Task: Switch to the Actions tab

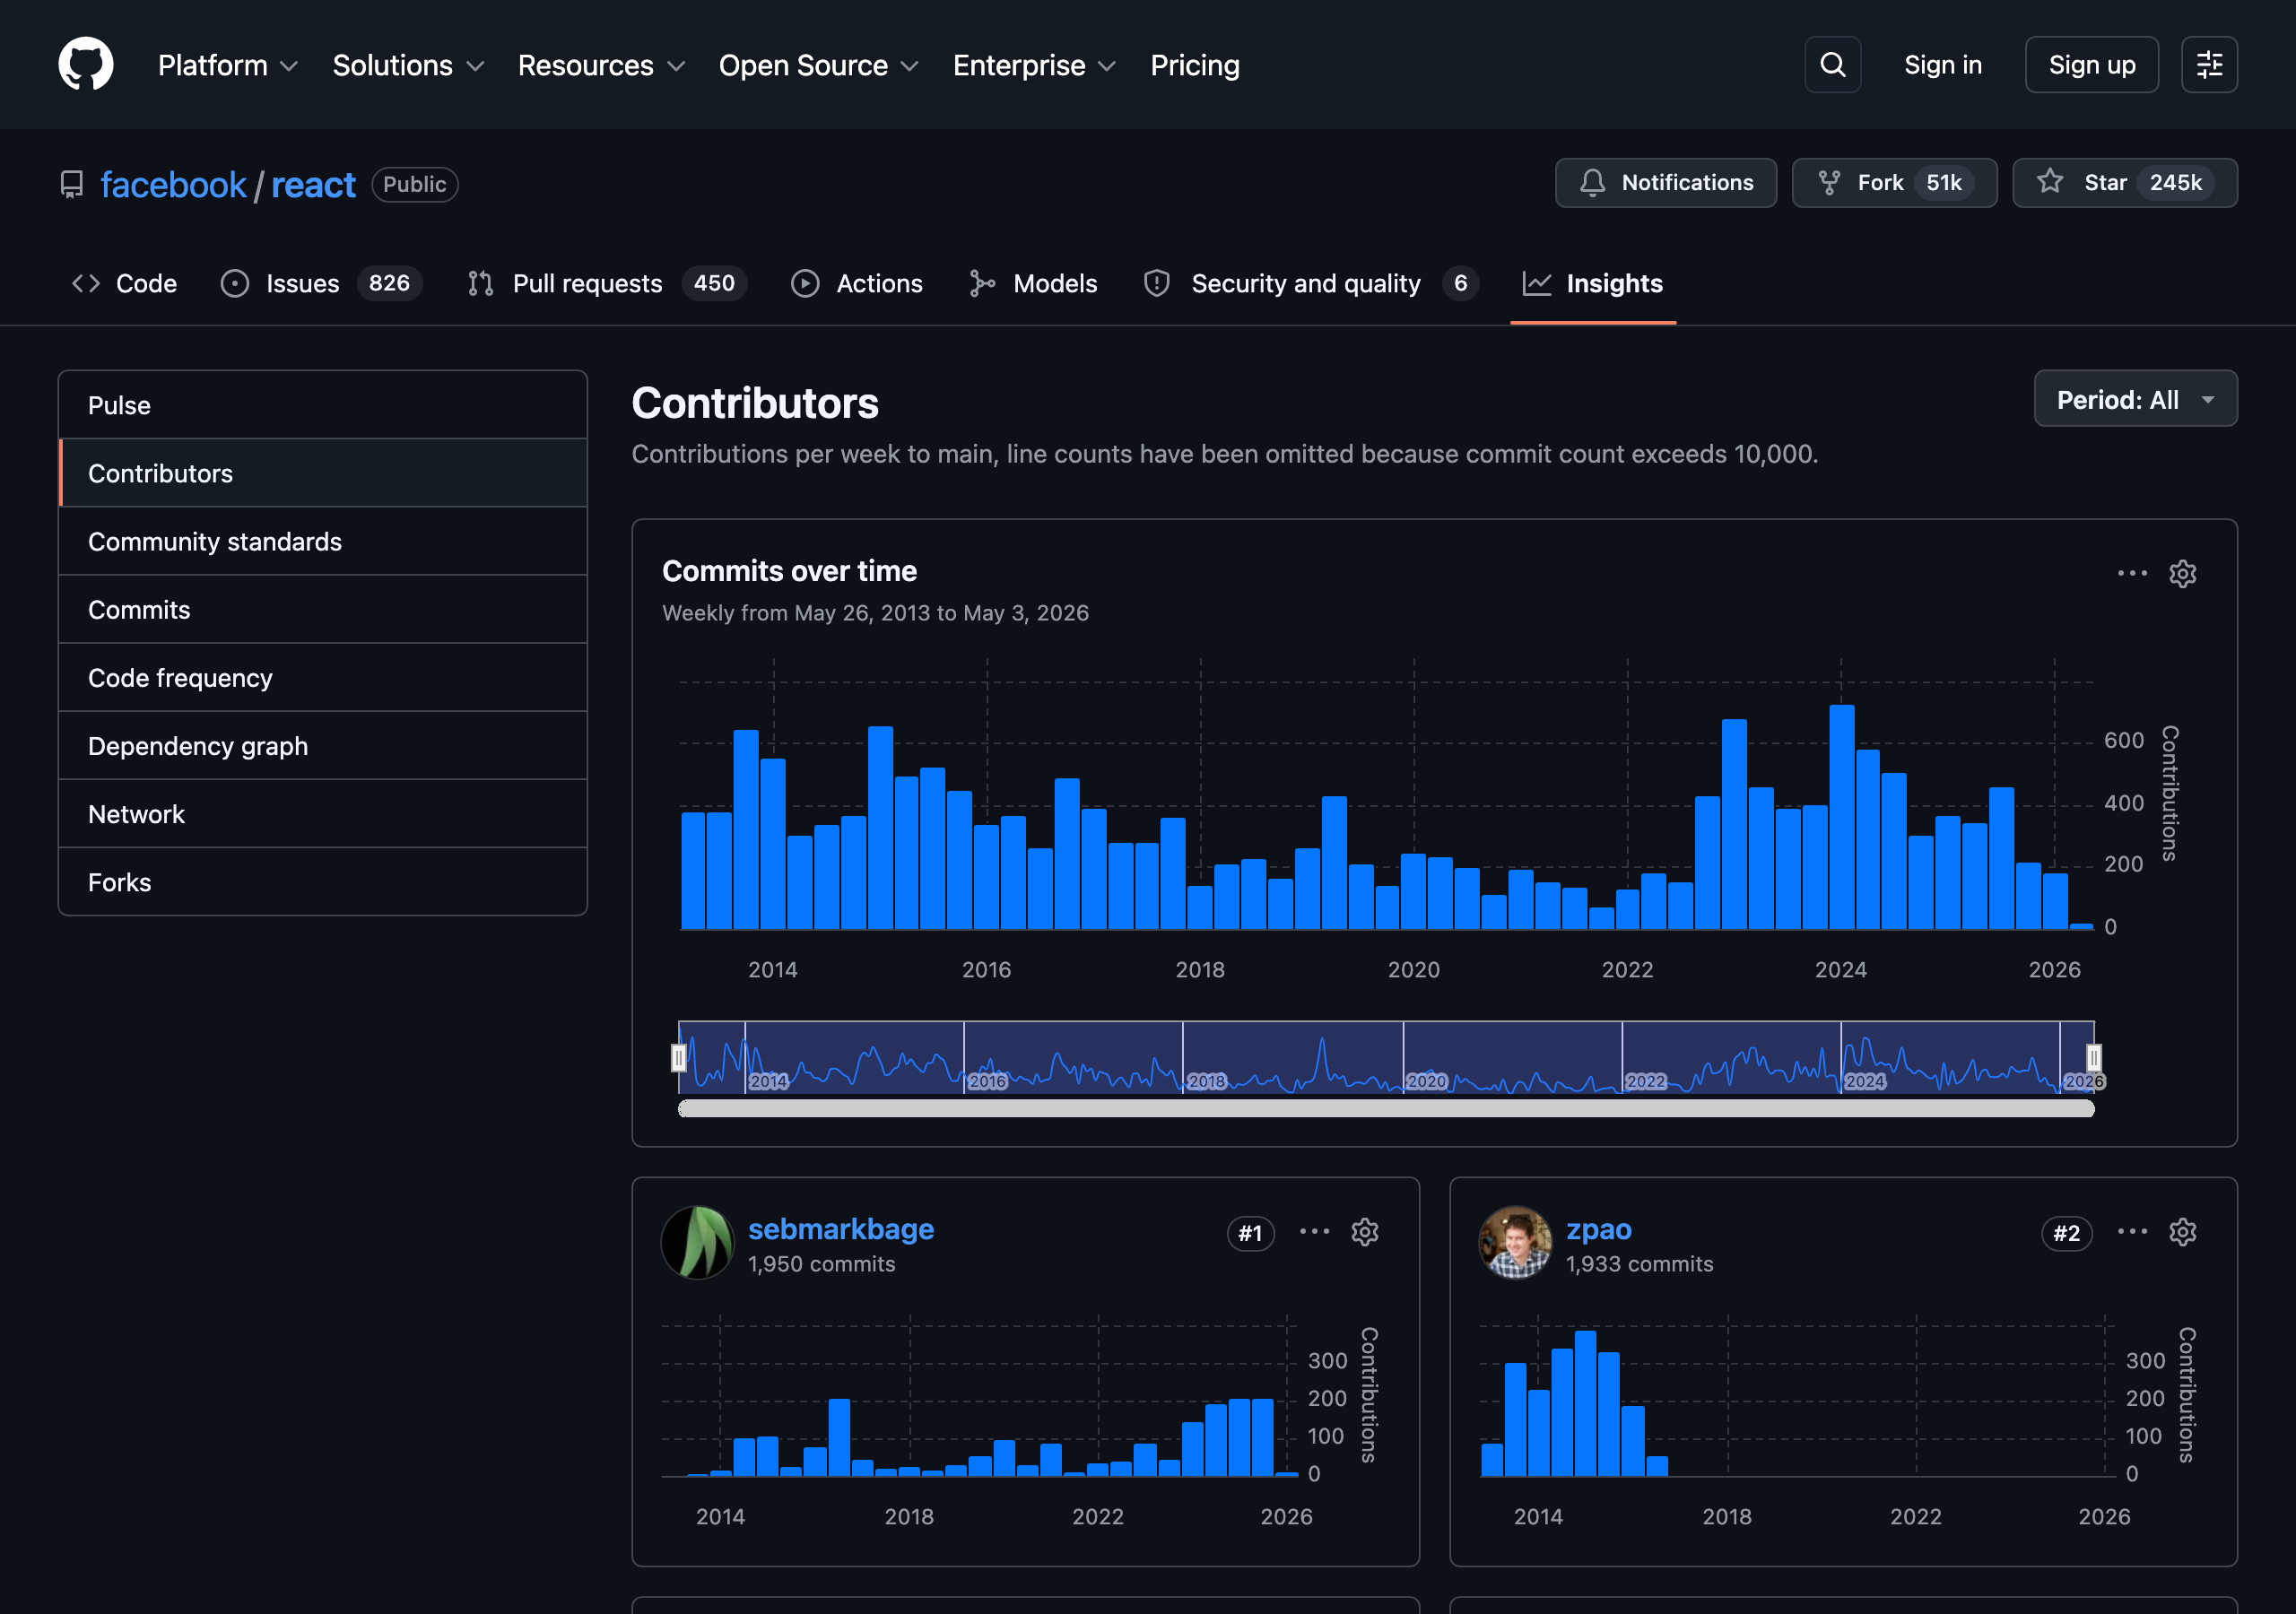Action: (857, 284)
